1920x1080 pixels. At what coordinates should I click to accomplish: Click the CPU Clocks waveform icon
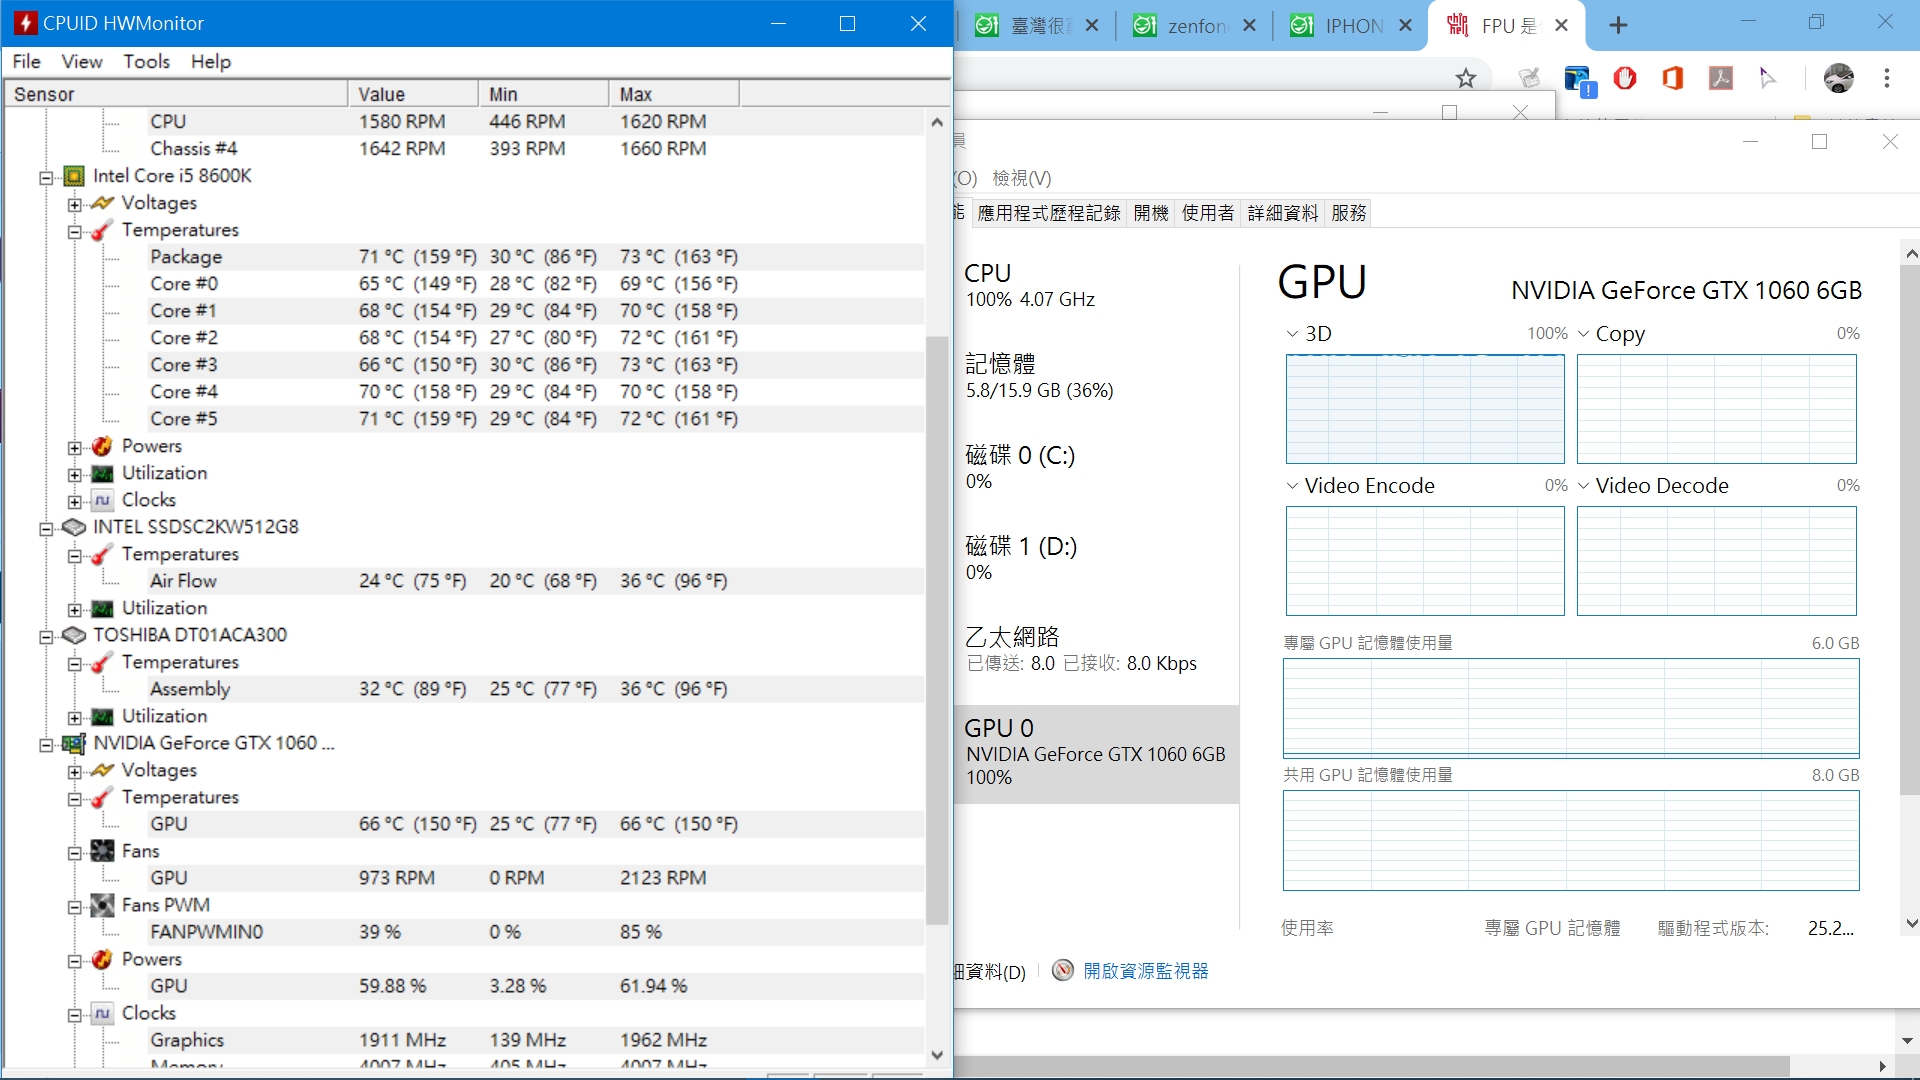[x=102, y=500]
